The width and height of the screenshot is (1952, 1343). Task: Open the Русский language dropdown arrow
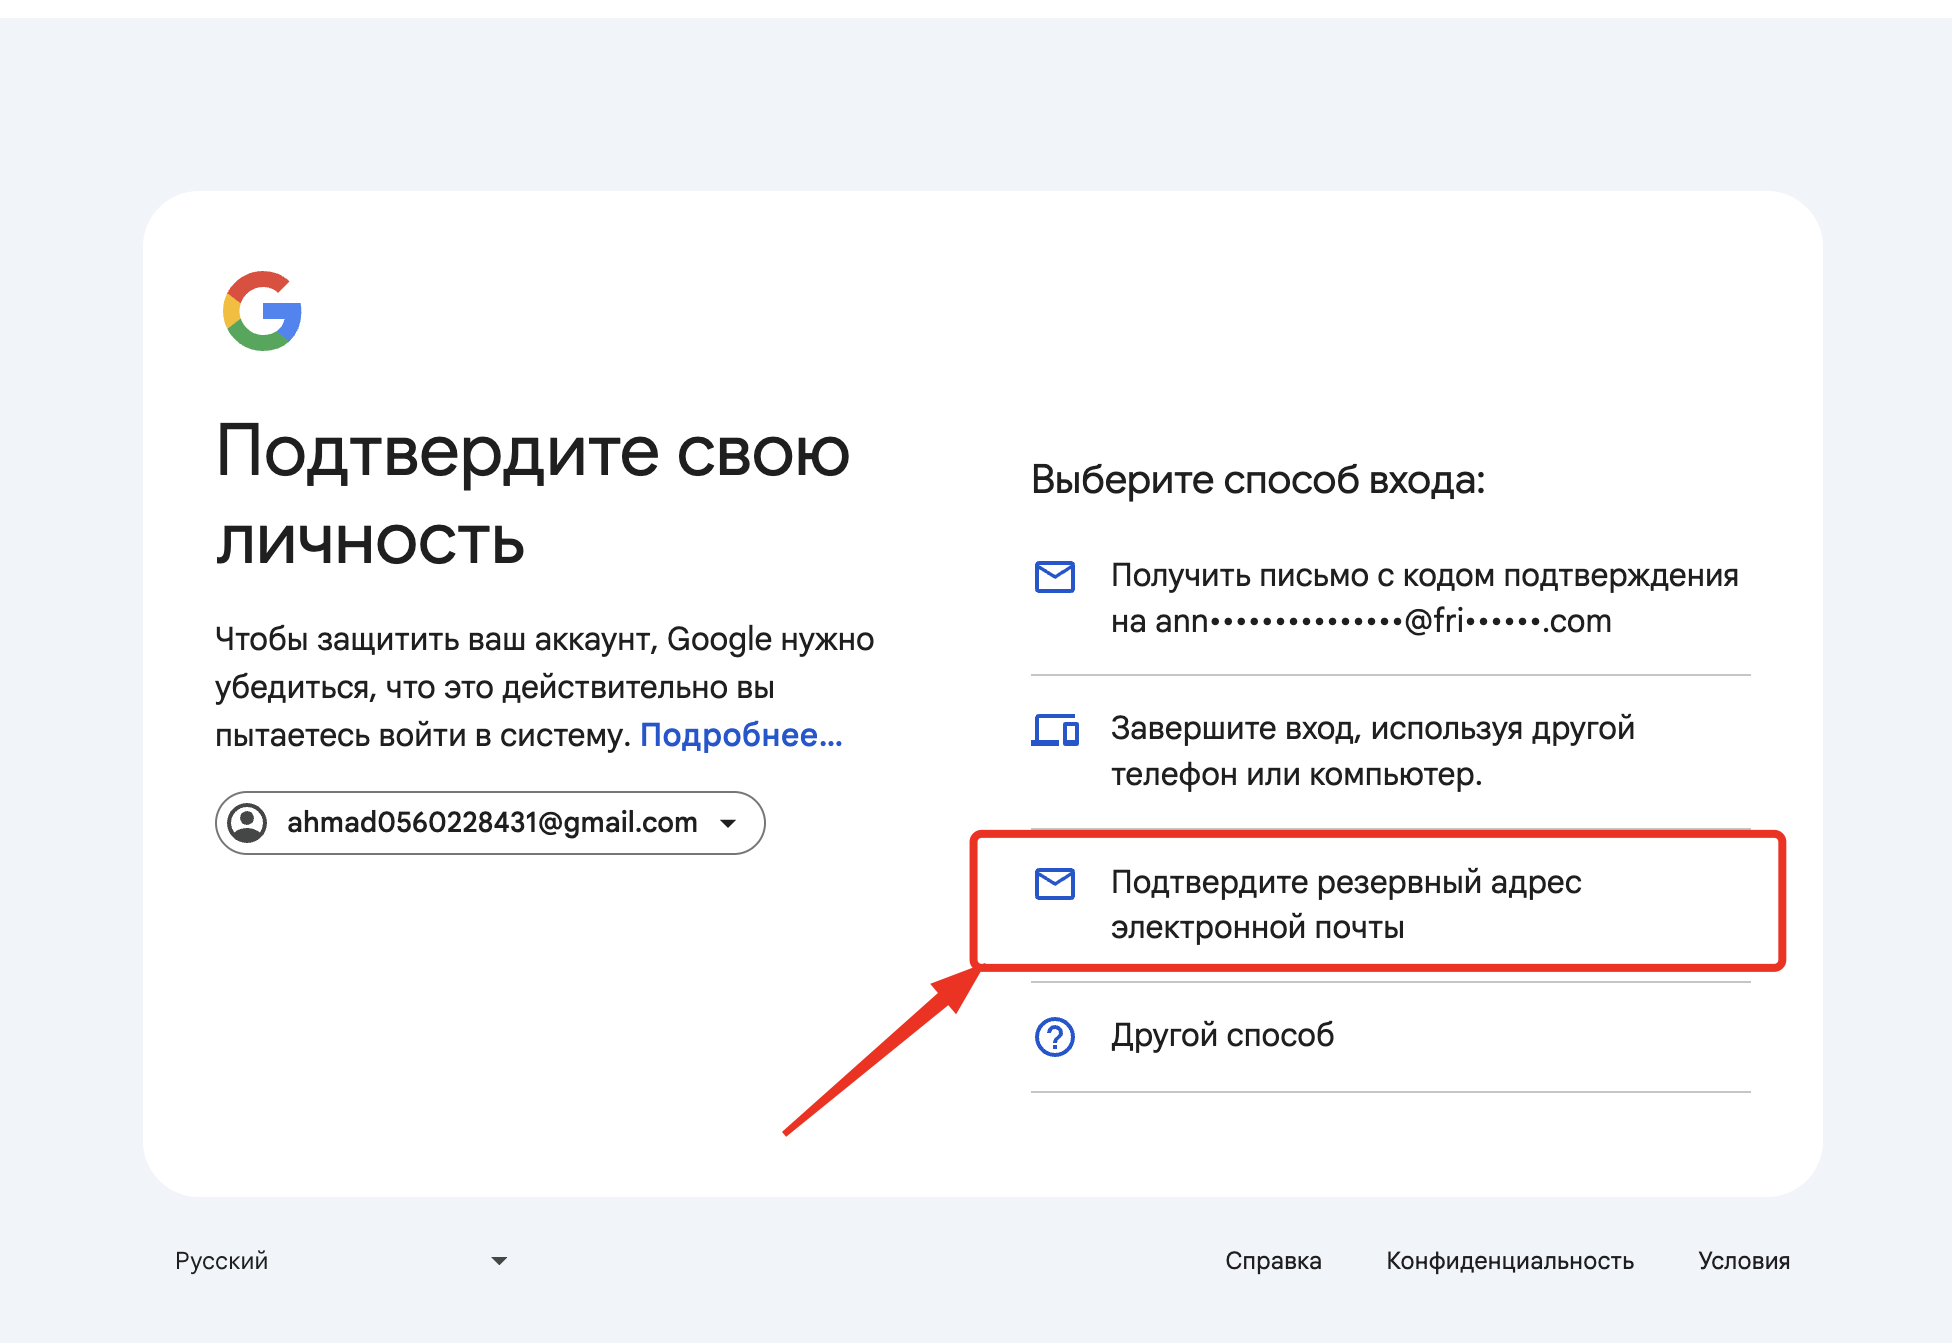pyautogui.click(x=499, y=1260)
